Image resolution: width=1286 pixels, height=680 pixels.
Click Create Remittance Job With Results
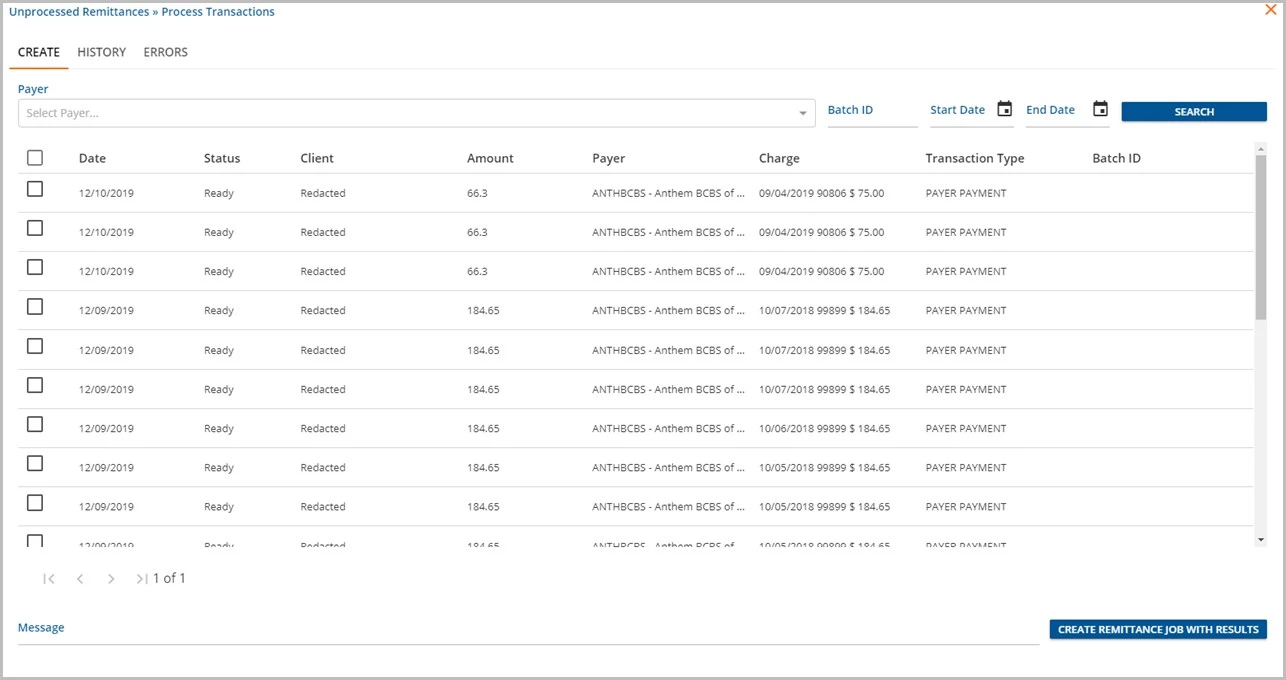[1158, 630]
